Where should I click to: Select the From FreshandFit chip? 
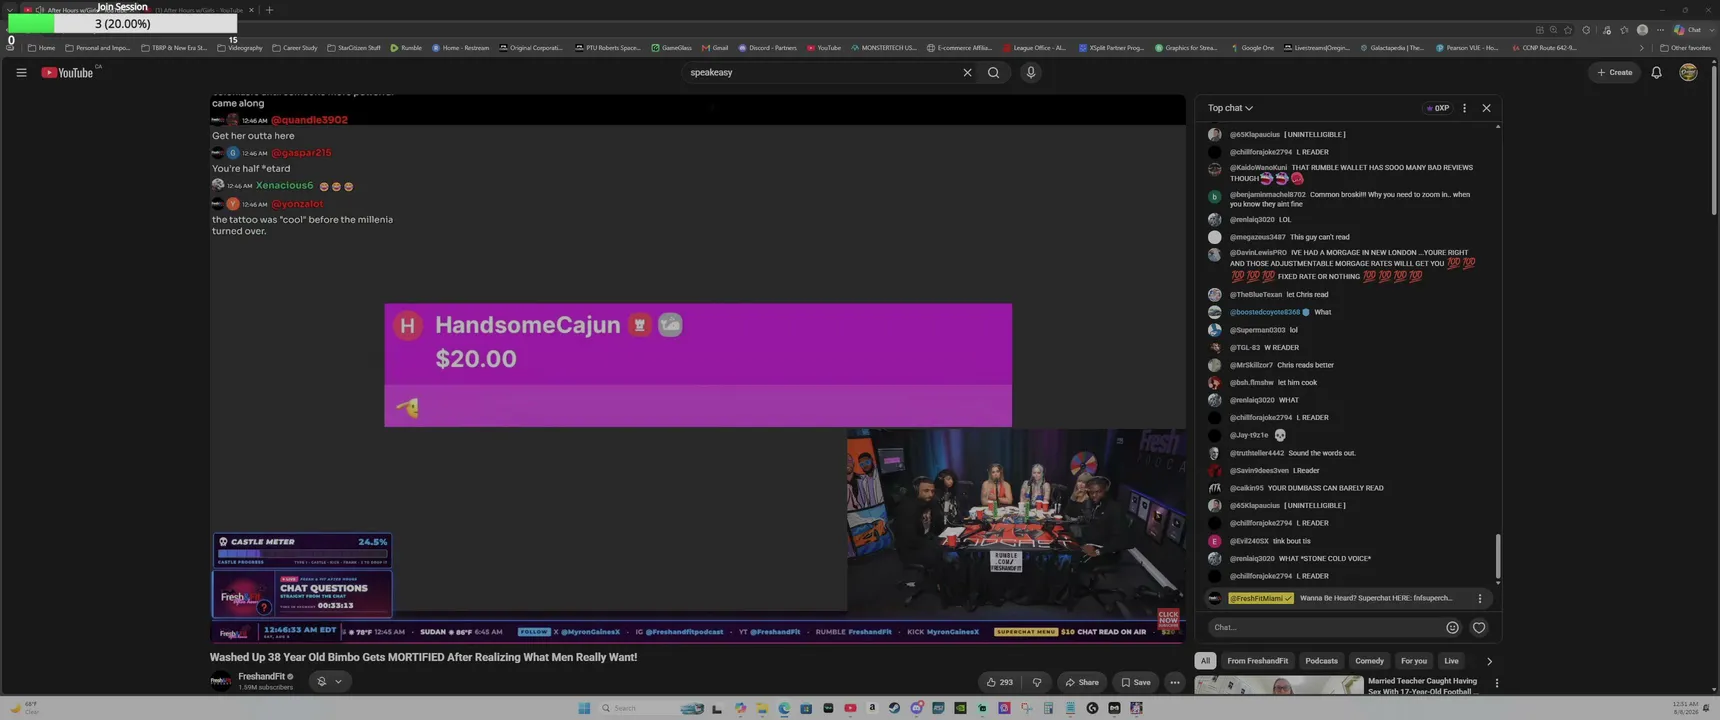coord(1258,661)
